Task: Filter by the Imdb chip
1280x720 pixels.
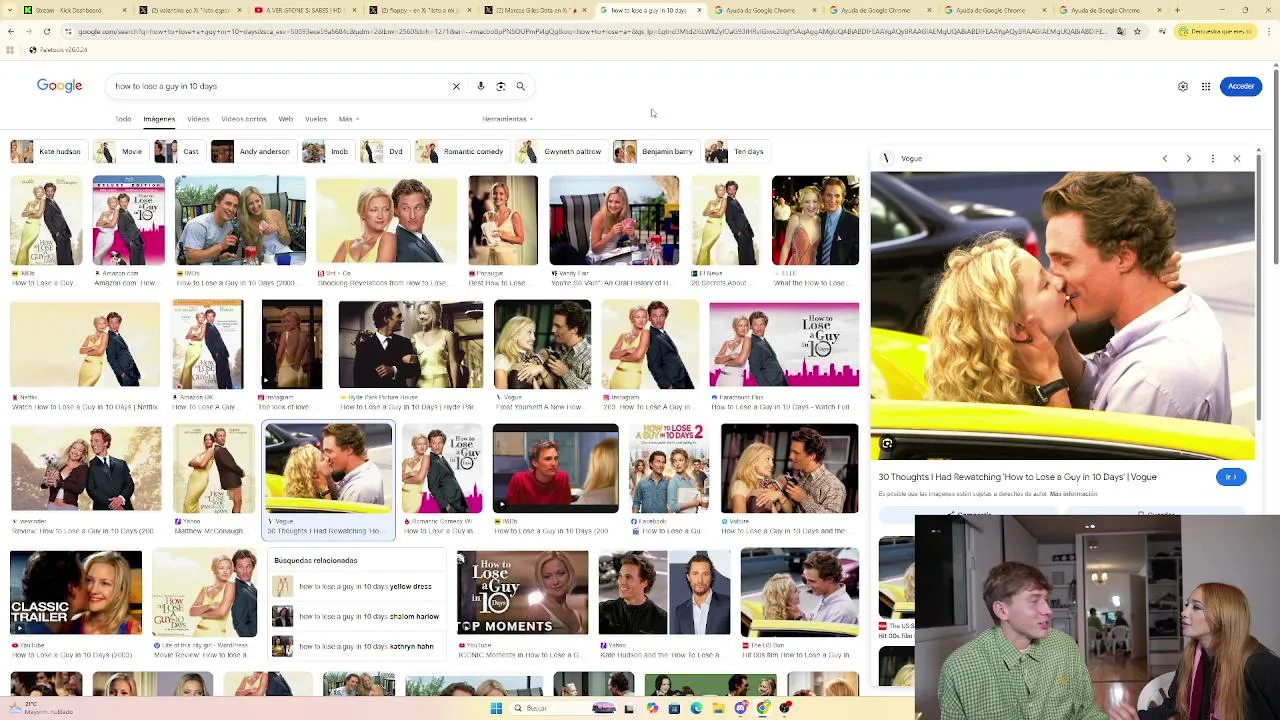Action: pos(326,152)
